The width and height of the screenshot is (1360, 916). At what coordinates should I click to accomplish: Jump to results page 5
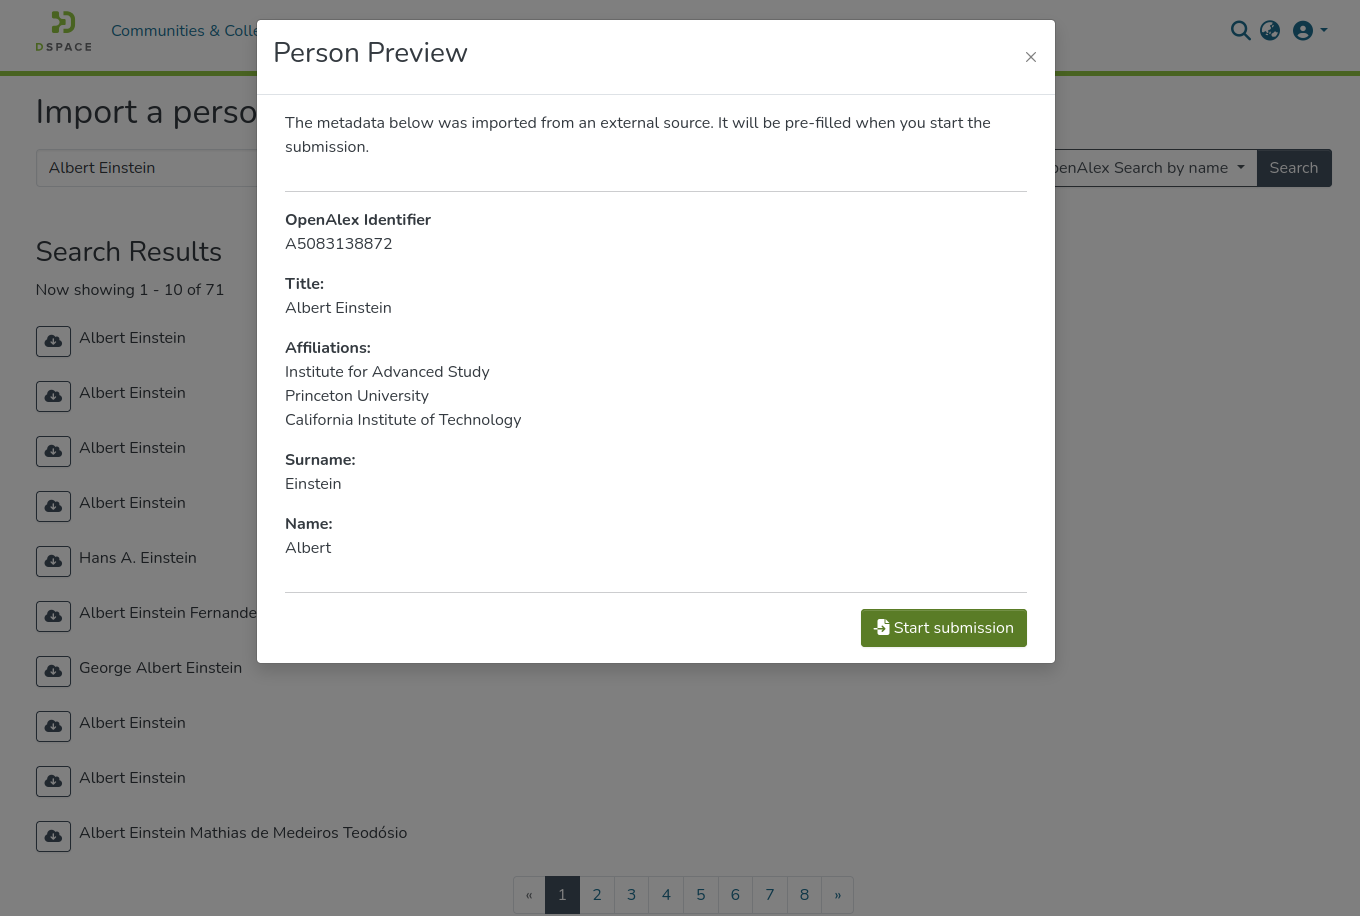pyautogui.click(x=701, y=895)
